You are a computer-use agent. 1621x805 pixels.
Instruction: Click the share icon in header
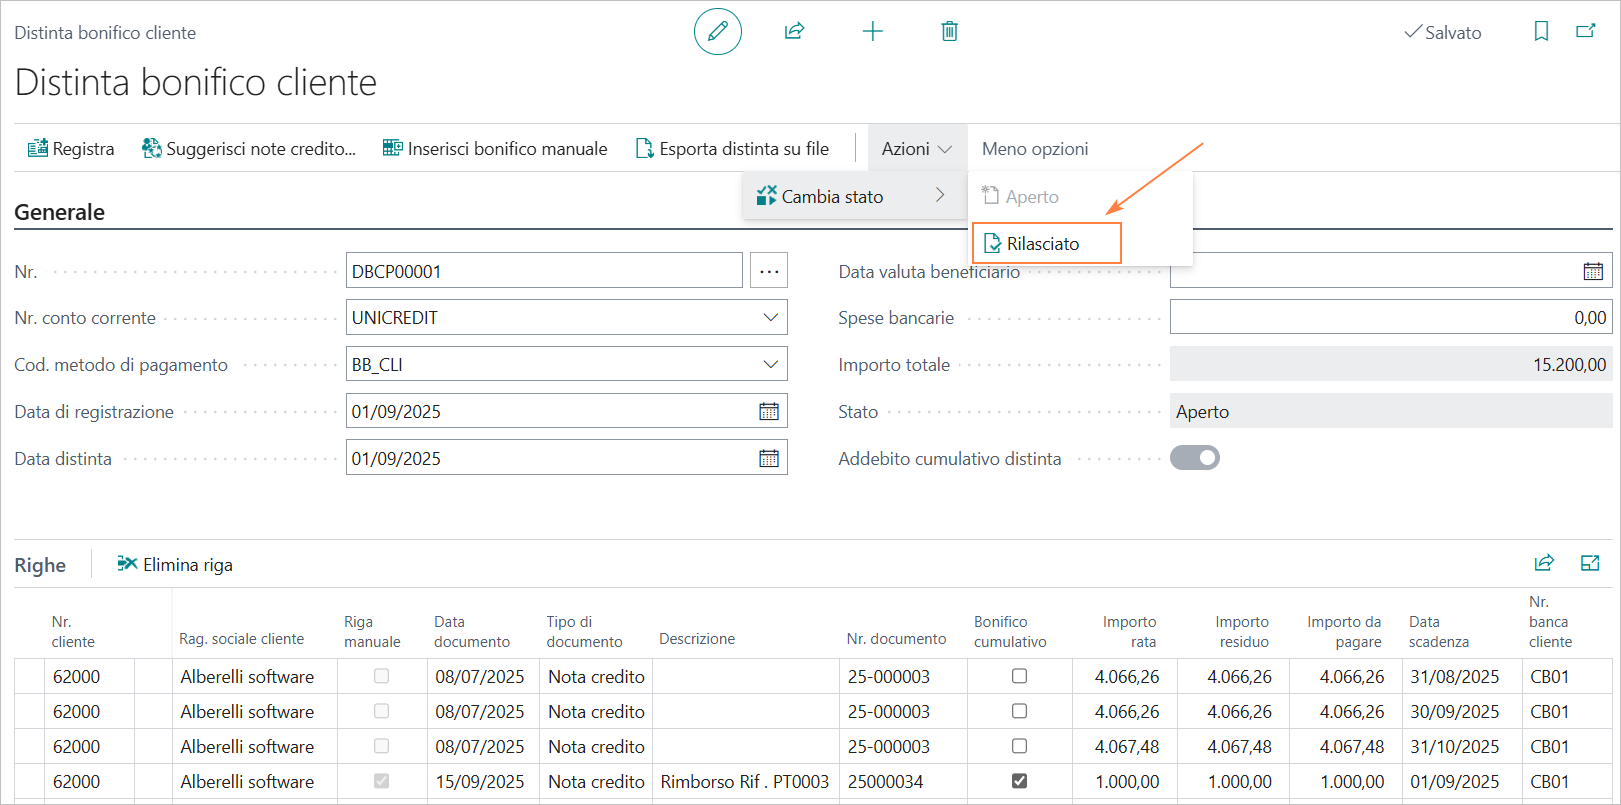tap(794, 32)
